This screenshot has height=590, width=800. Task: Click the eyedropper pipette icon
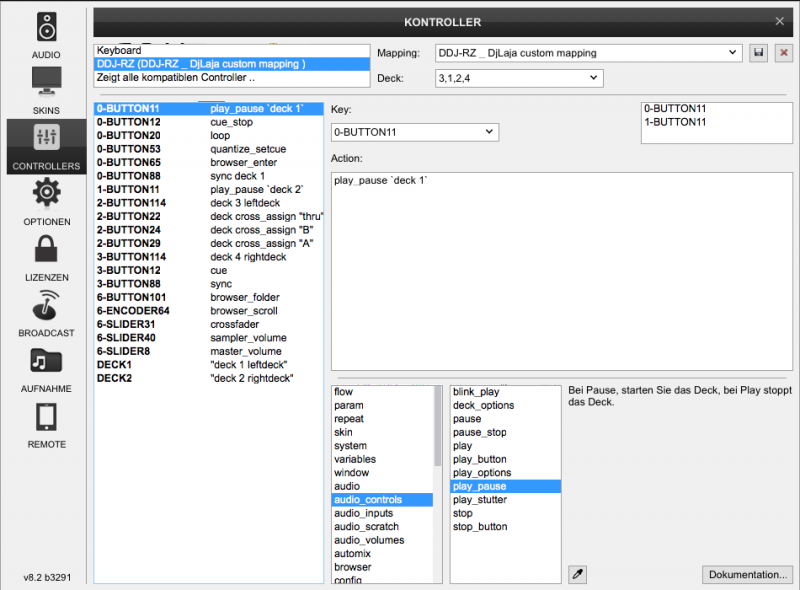pyautogui.click(x=577, y=574)
